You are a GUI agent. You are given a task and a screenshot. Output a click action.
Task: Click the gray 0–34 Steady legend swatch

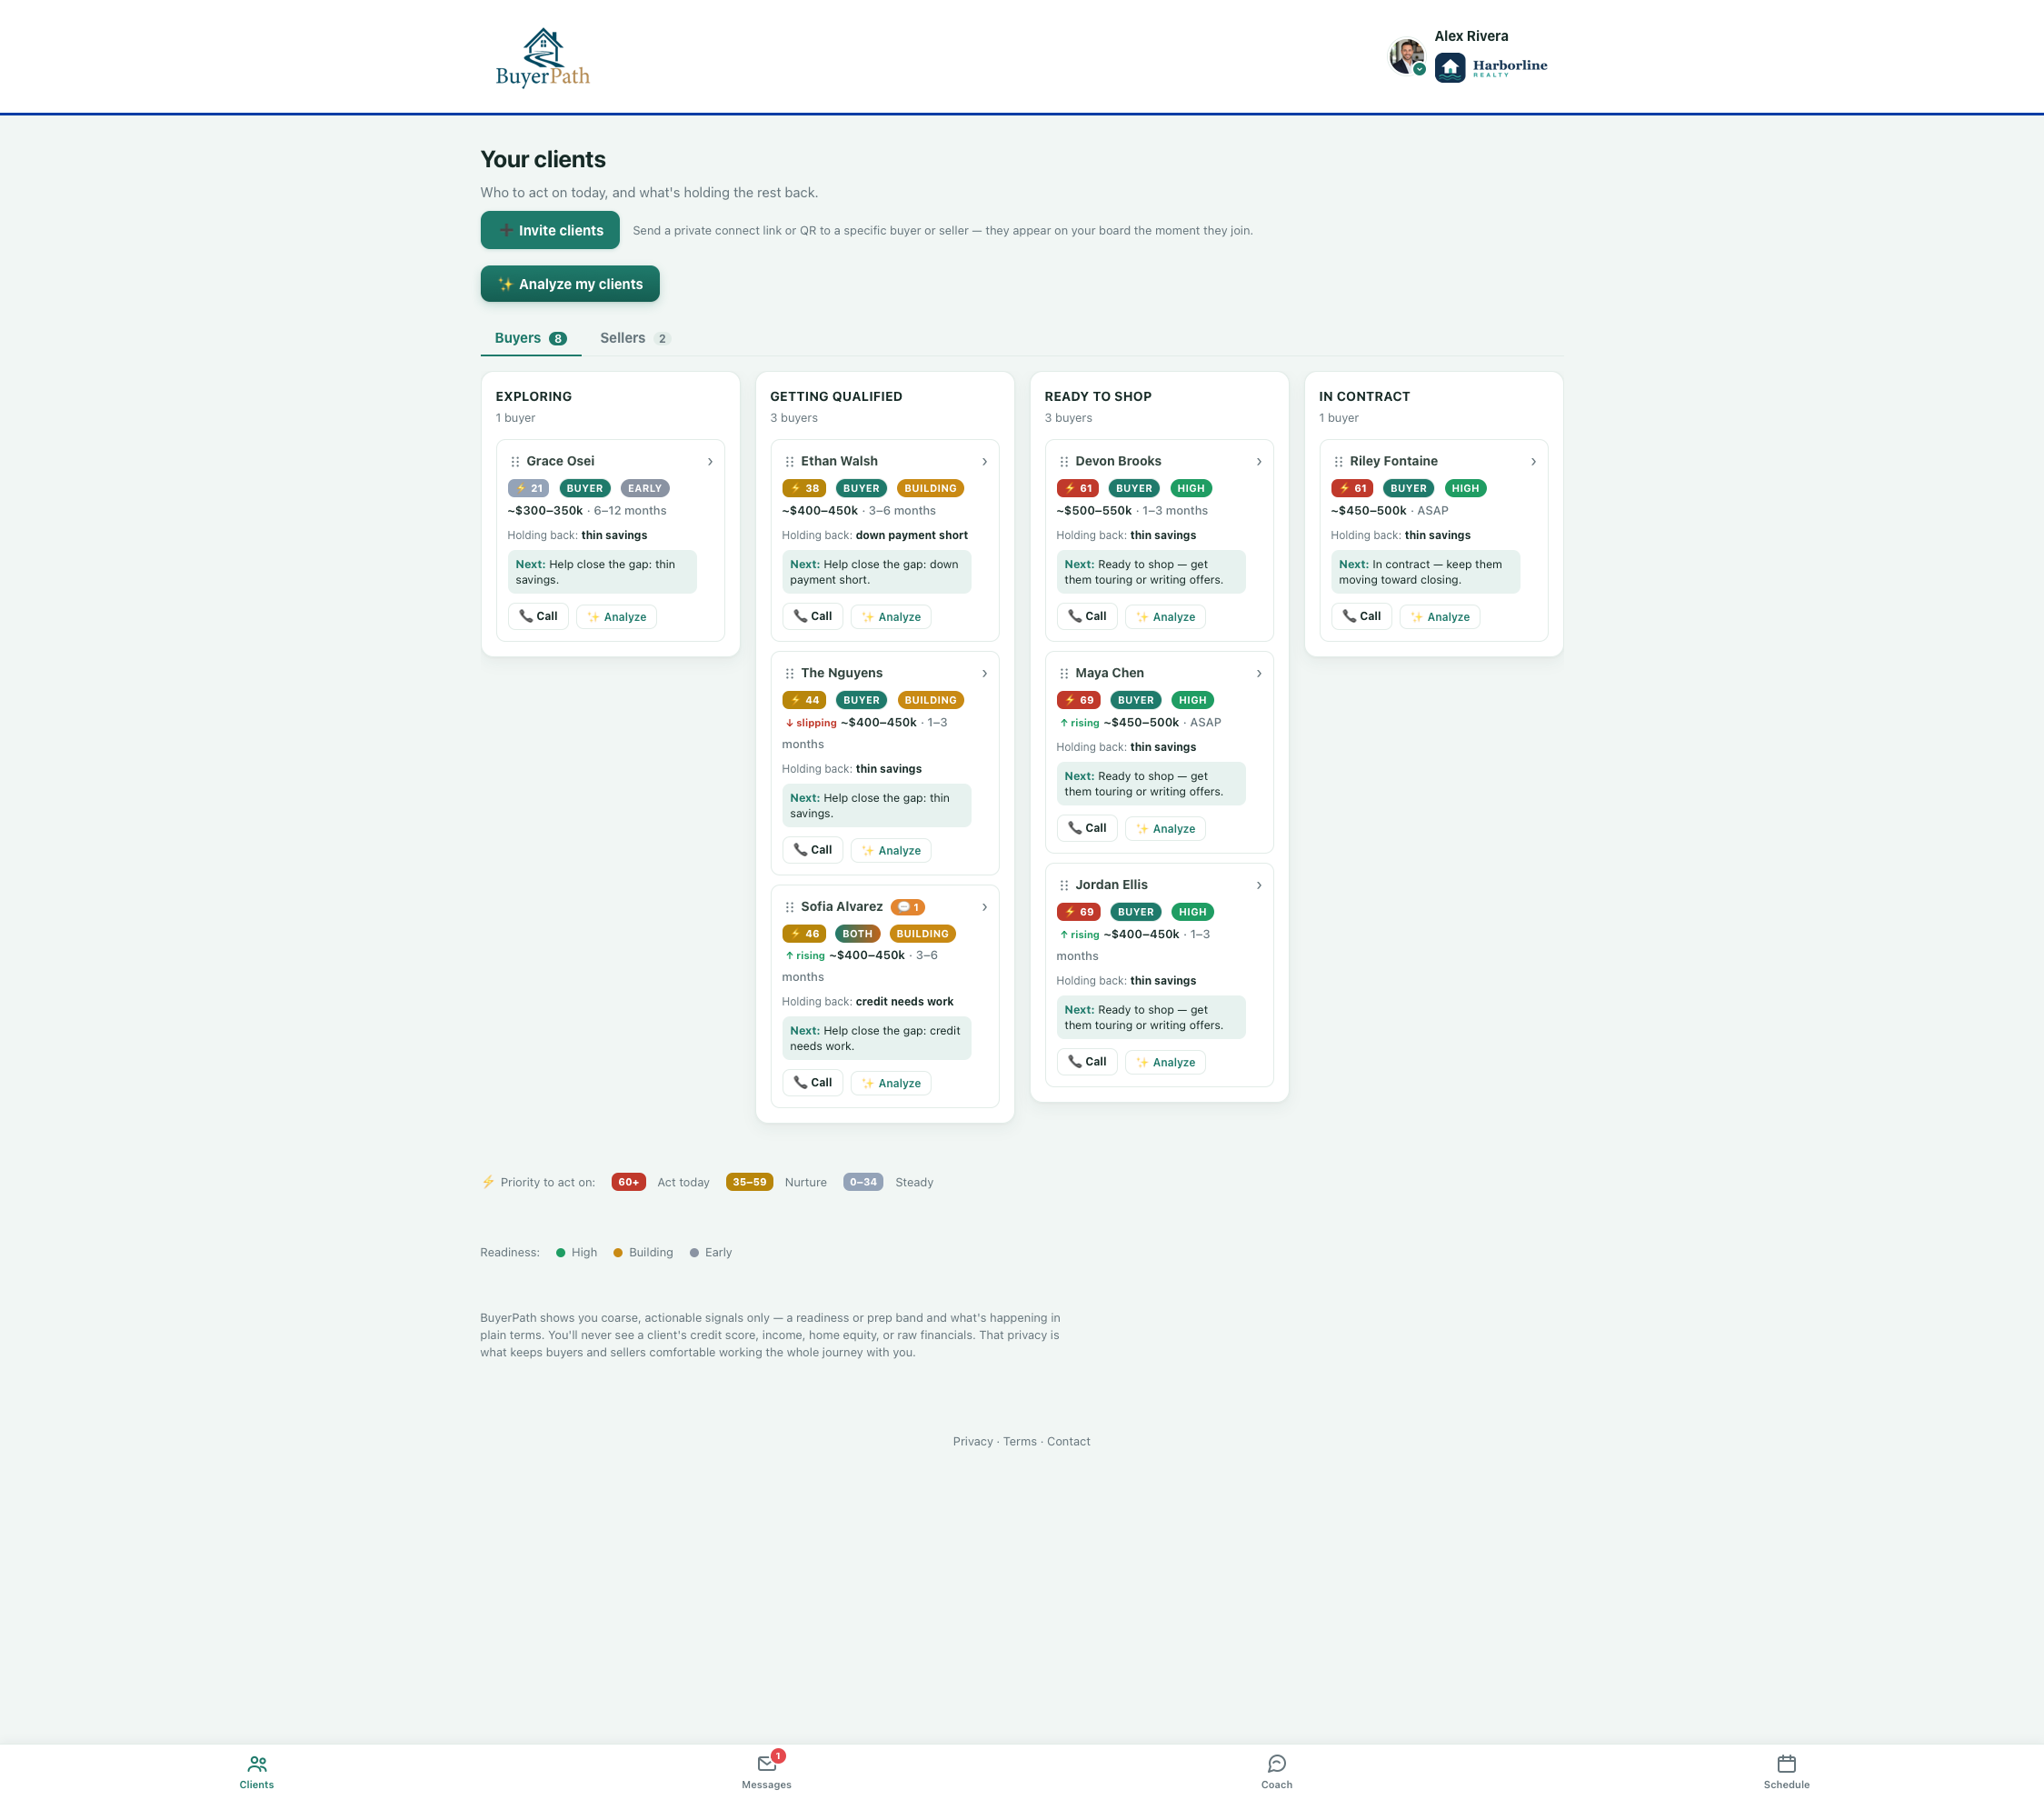click(863, 1182)
